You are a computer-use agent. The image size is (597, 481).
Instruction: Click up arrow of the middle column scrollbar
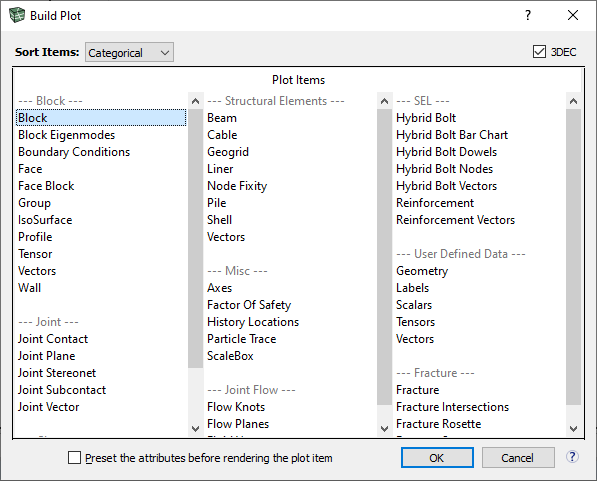[x=385, y=101]
